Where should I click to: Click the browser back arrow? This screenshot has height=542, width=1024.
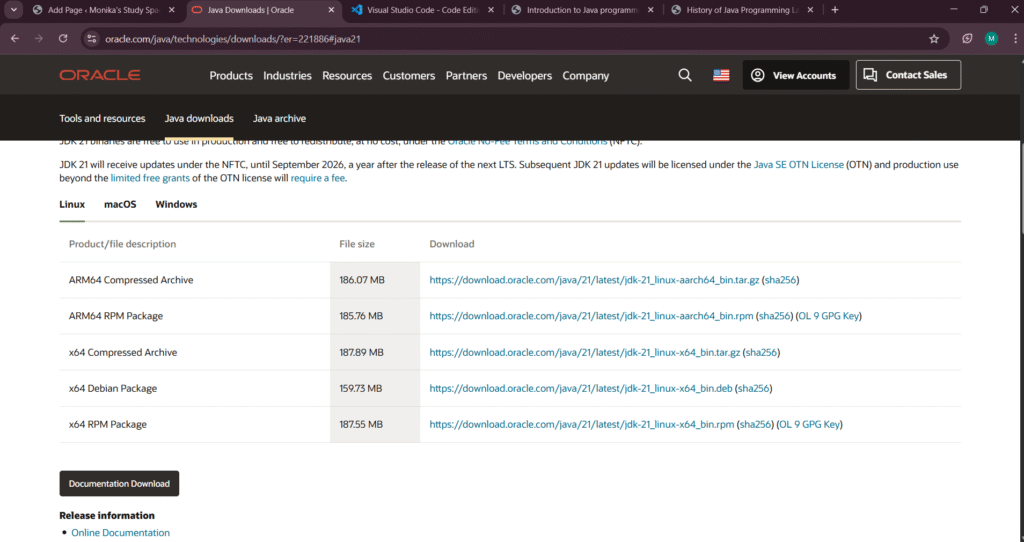tap(14, 39)
